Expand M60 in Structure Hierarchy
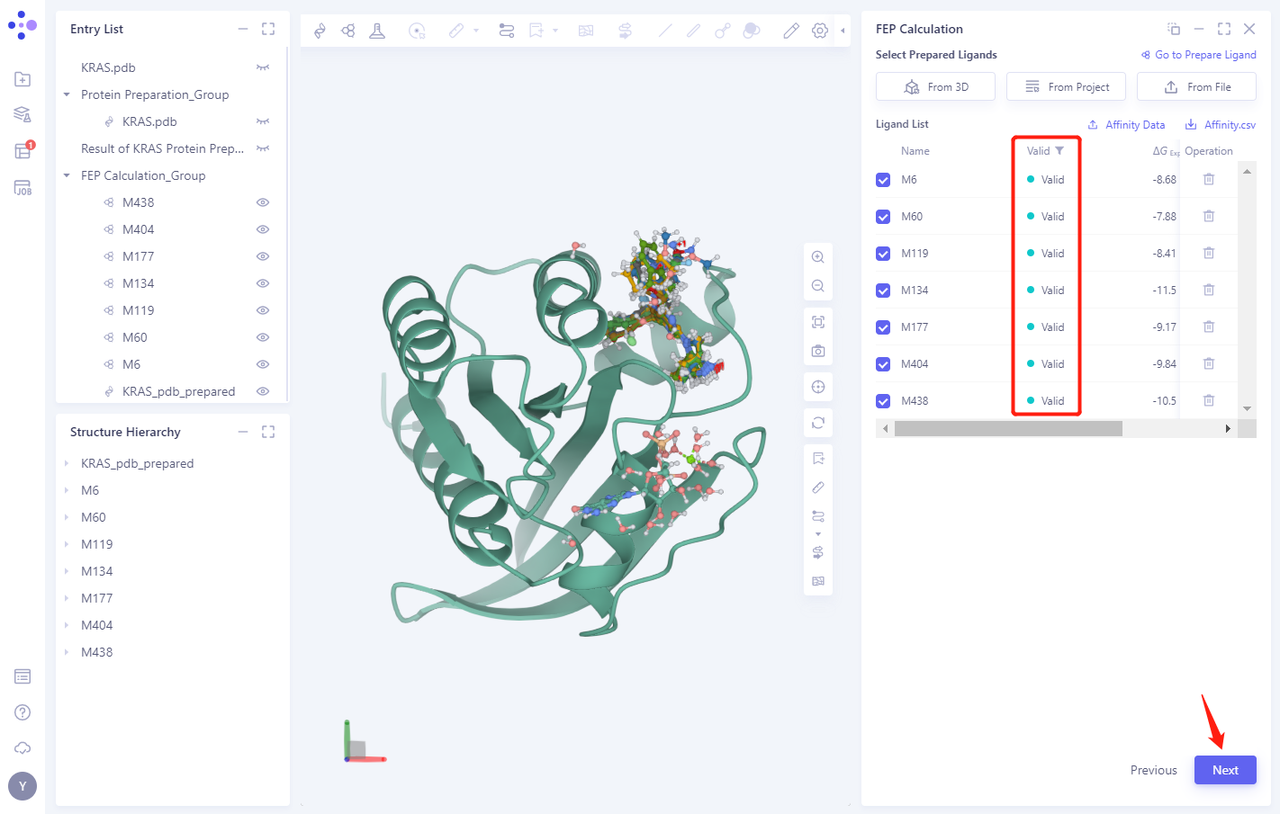Image resolution: width=1280 pixels, height=814 pixels. [67, 518]
